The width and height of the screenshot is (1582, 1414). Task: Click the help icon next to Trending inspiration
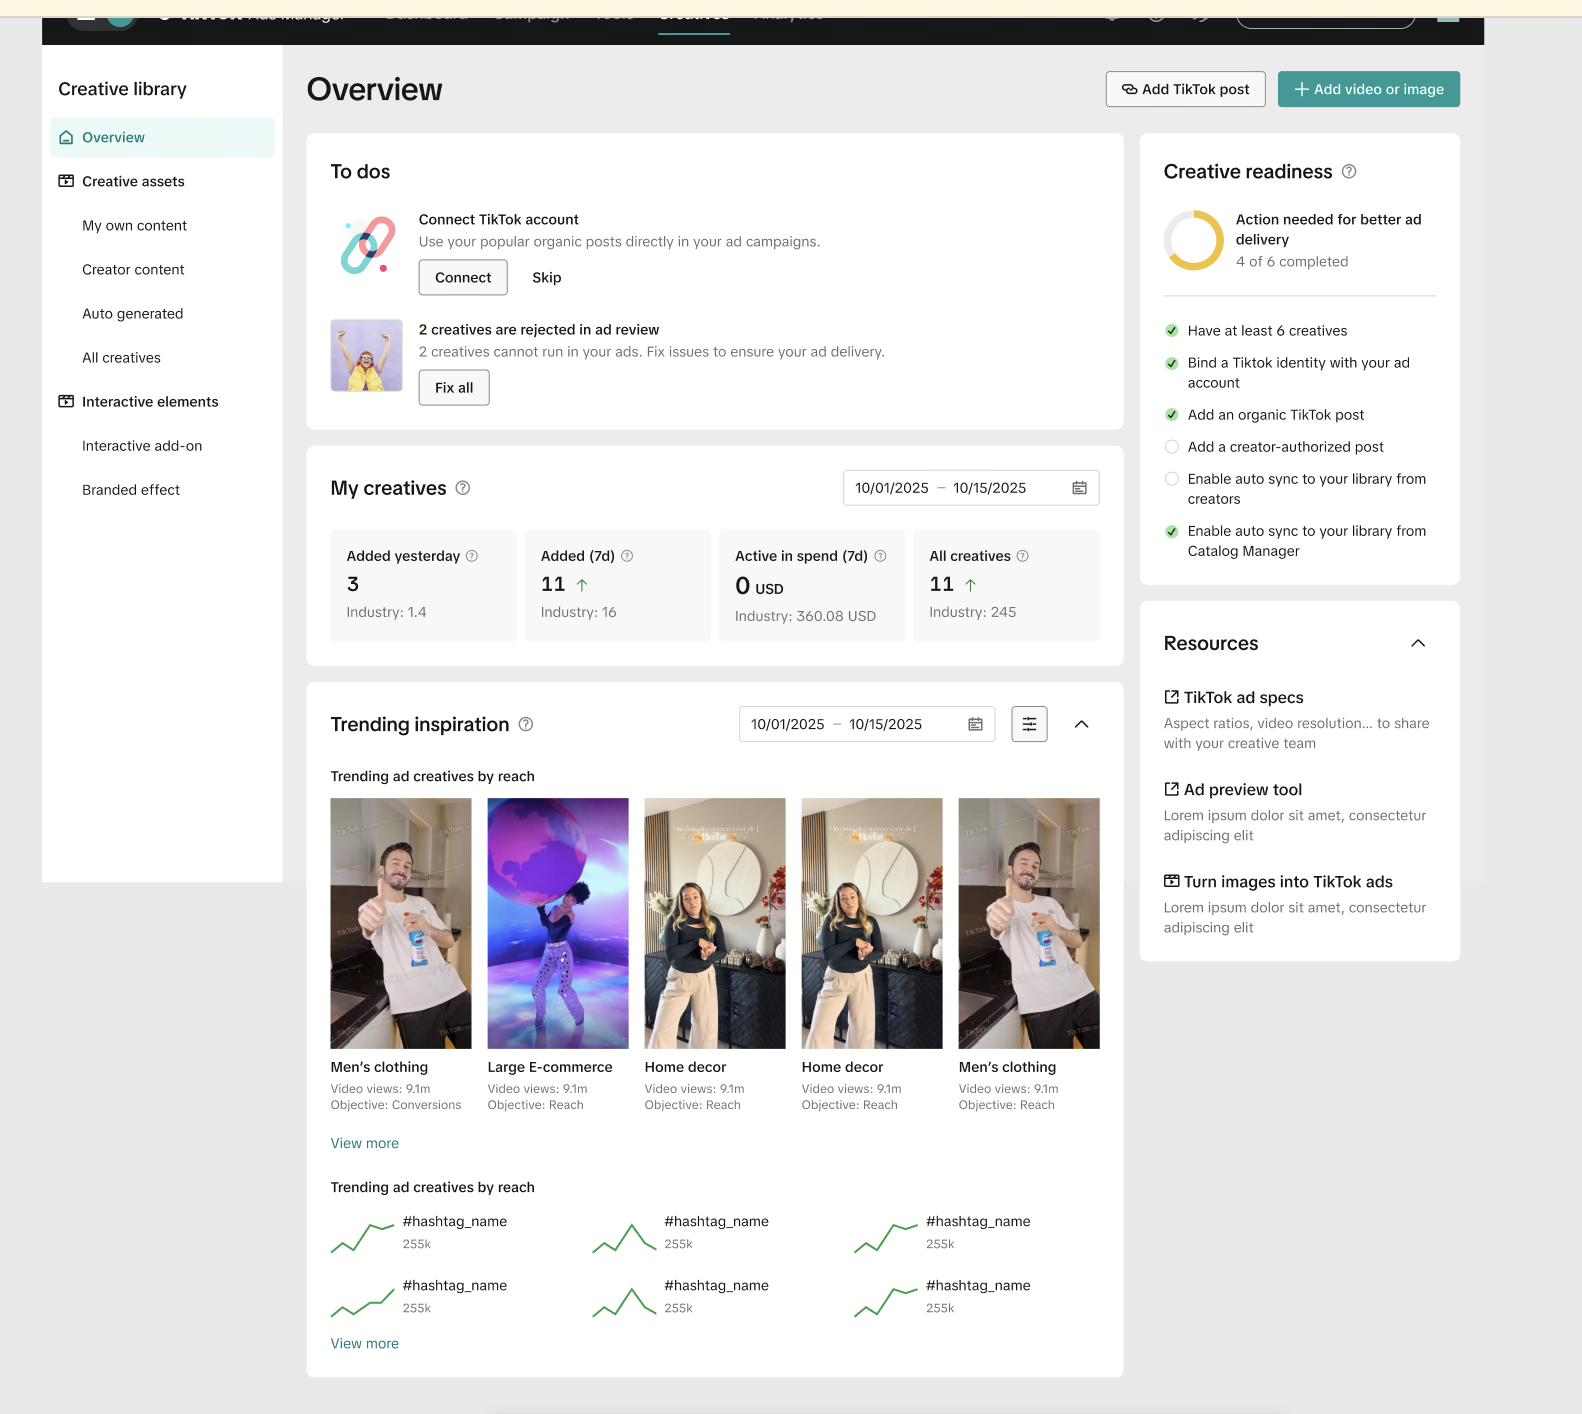[526, 724]
